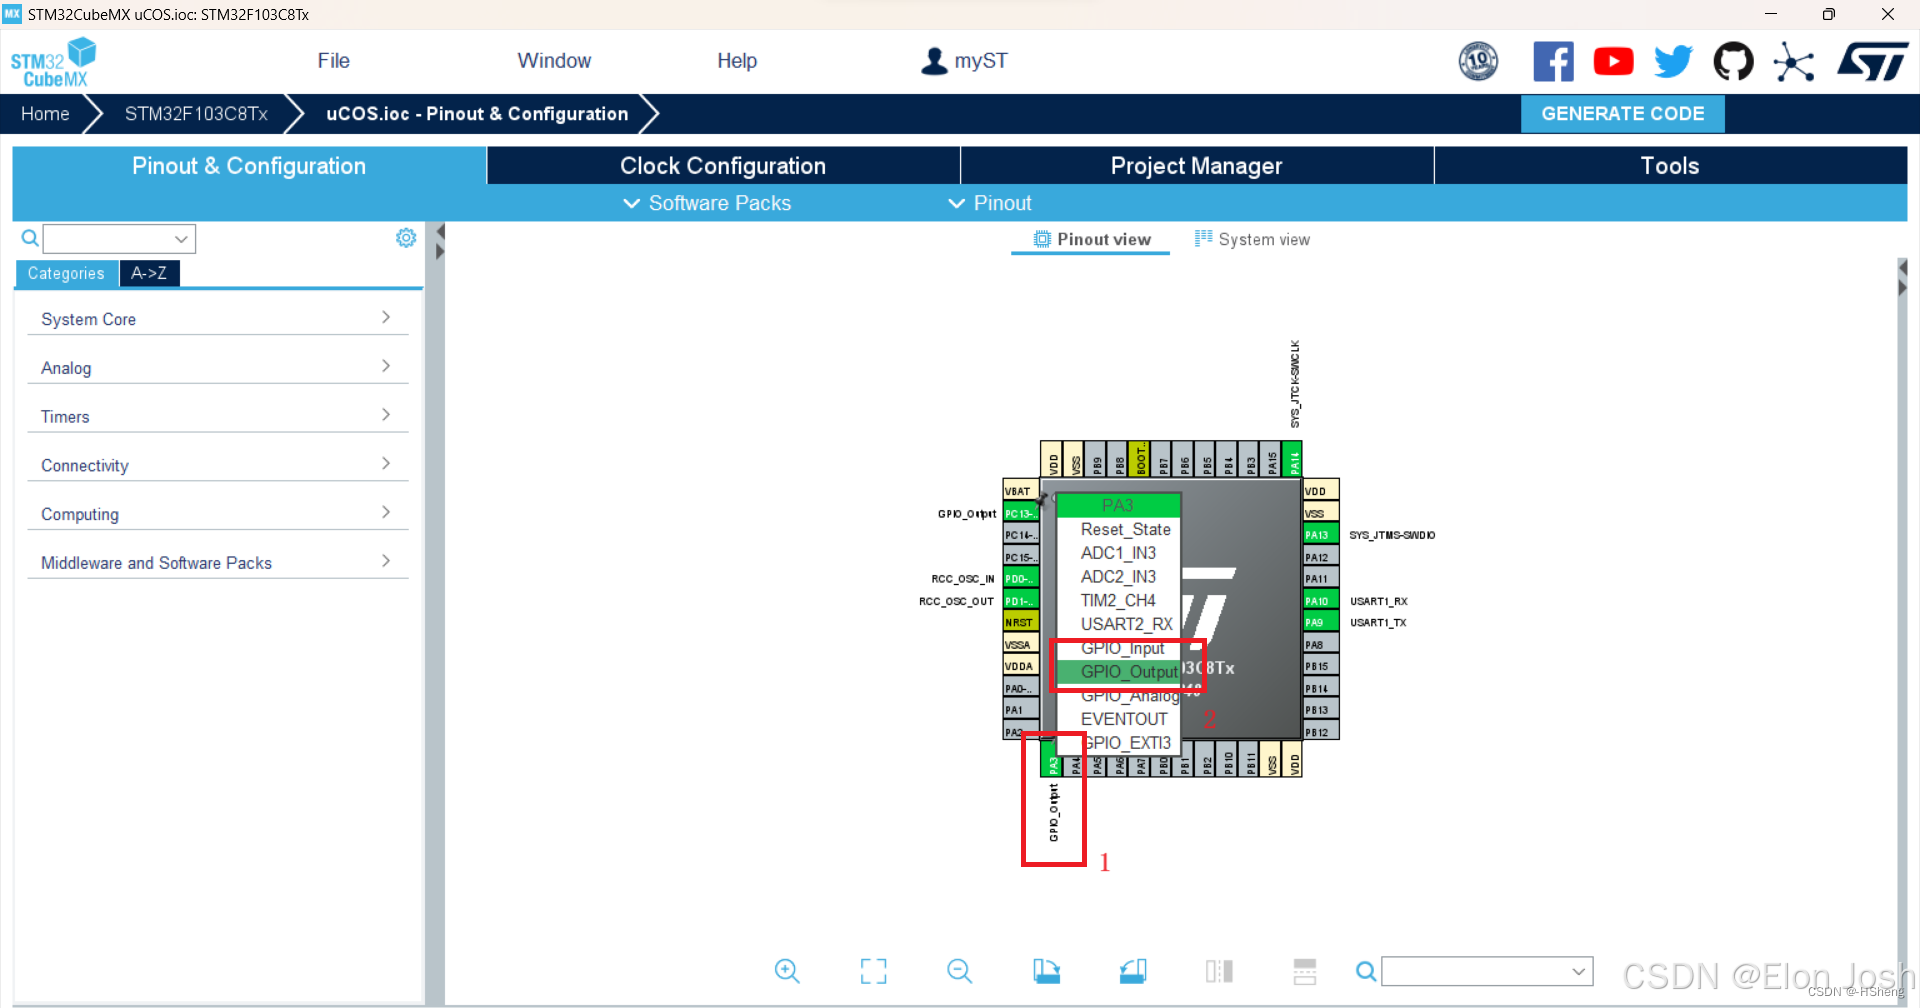Click the STM32F103C8Tx breadcrumb
Image resolution: width=1920 pixels, height=1008 pixels.
(196, 114)
